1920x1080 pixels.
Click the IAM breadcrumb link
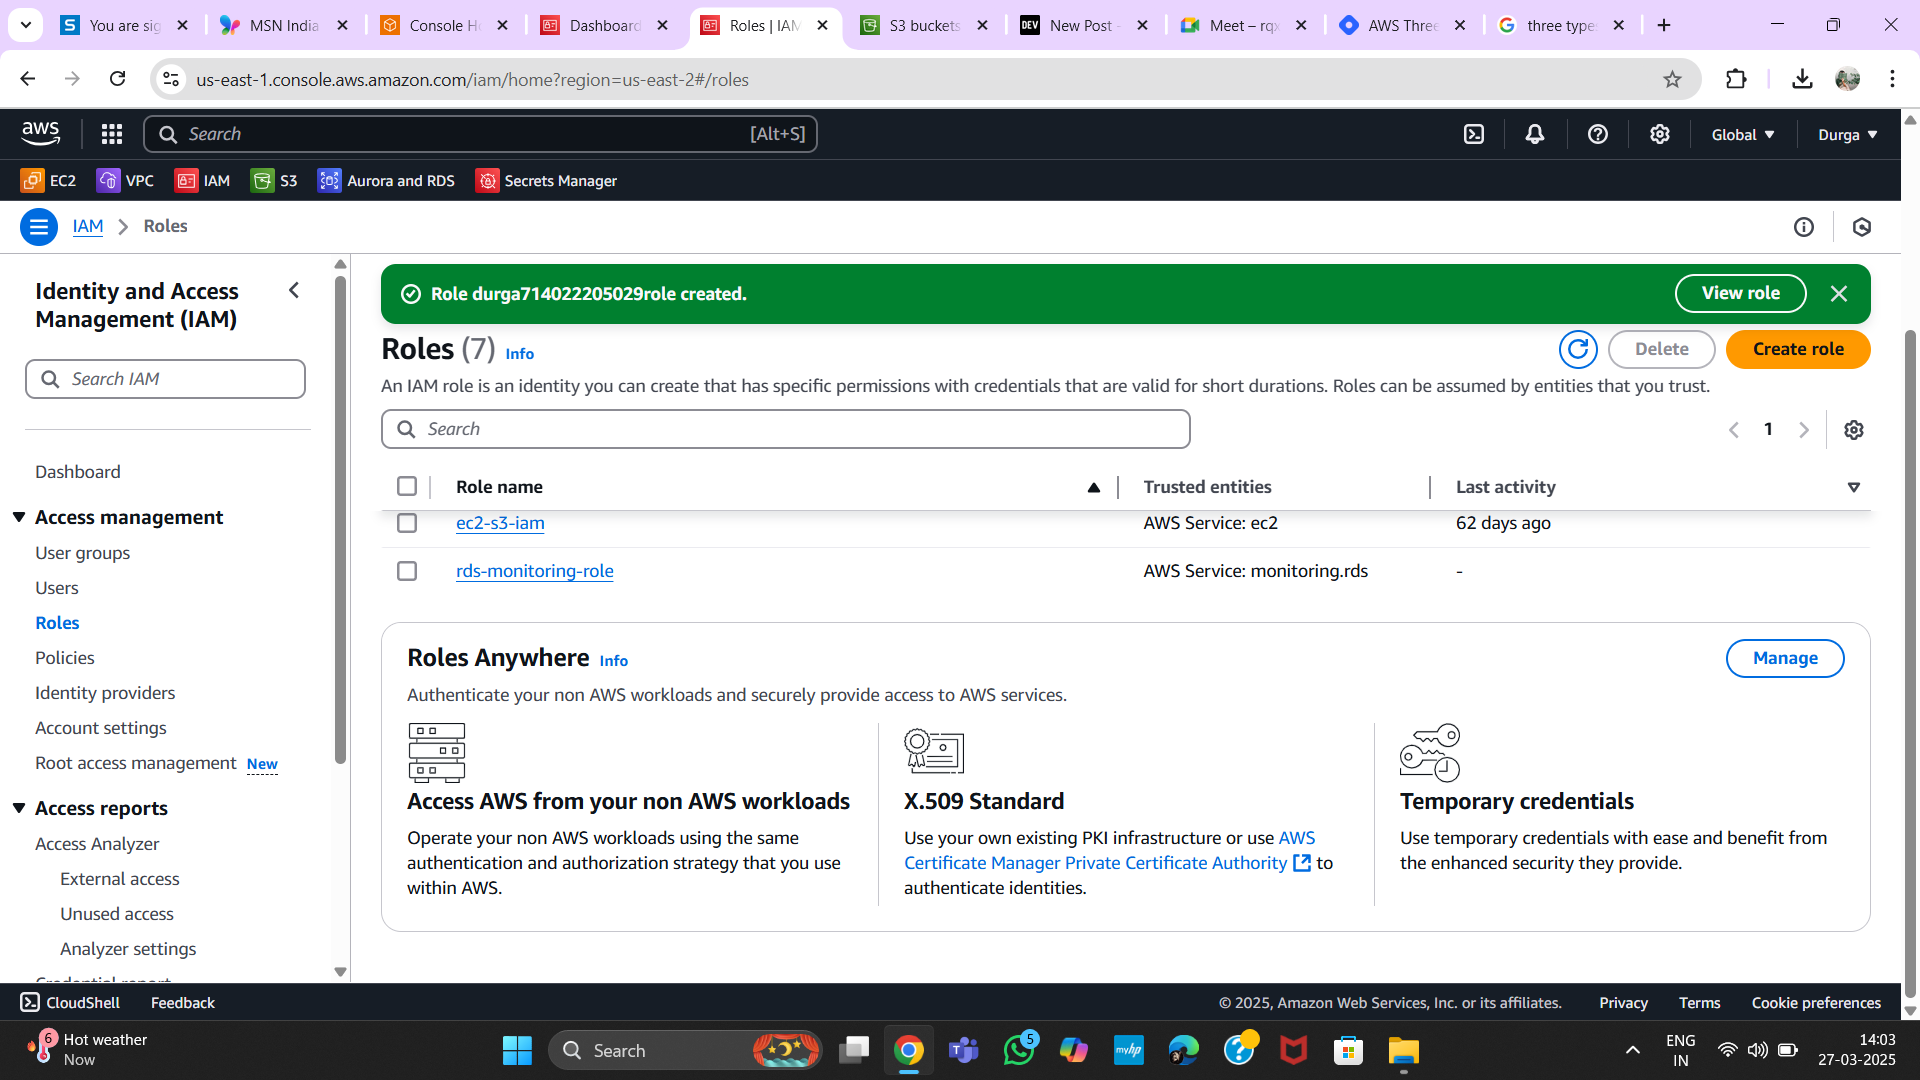coord(88,227)
